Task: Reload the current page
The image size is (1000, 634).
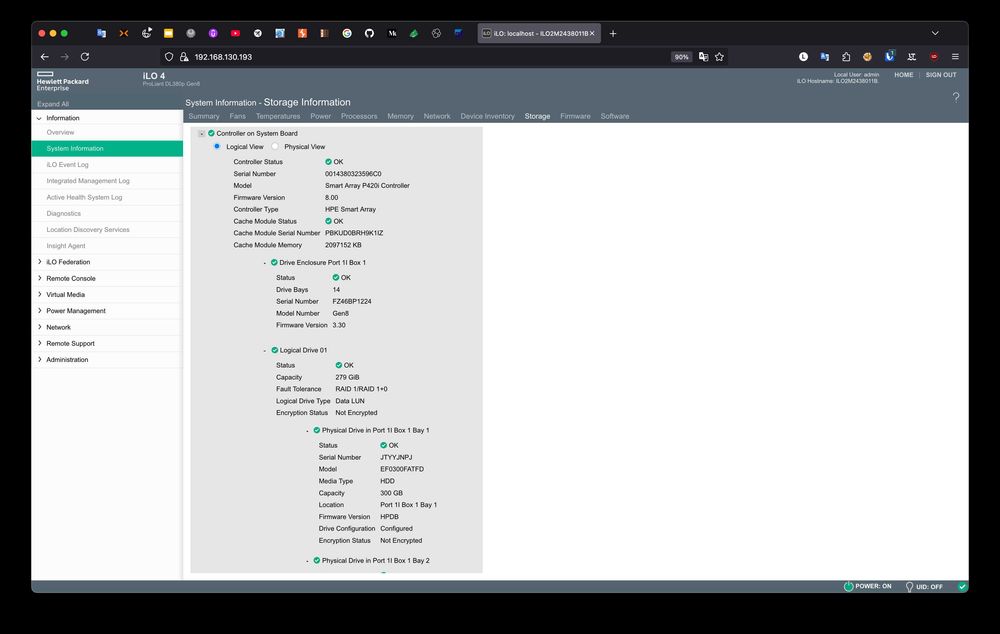Action: pyautogui.click(x=84, y=57)
